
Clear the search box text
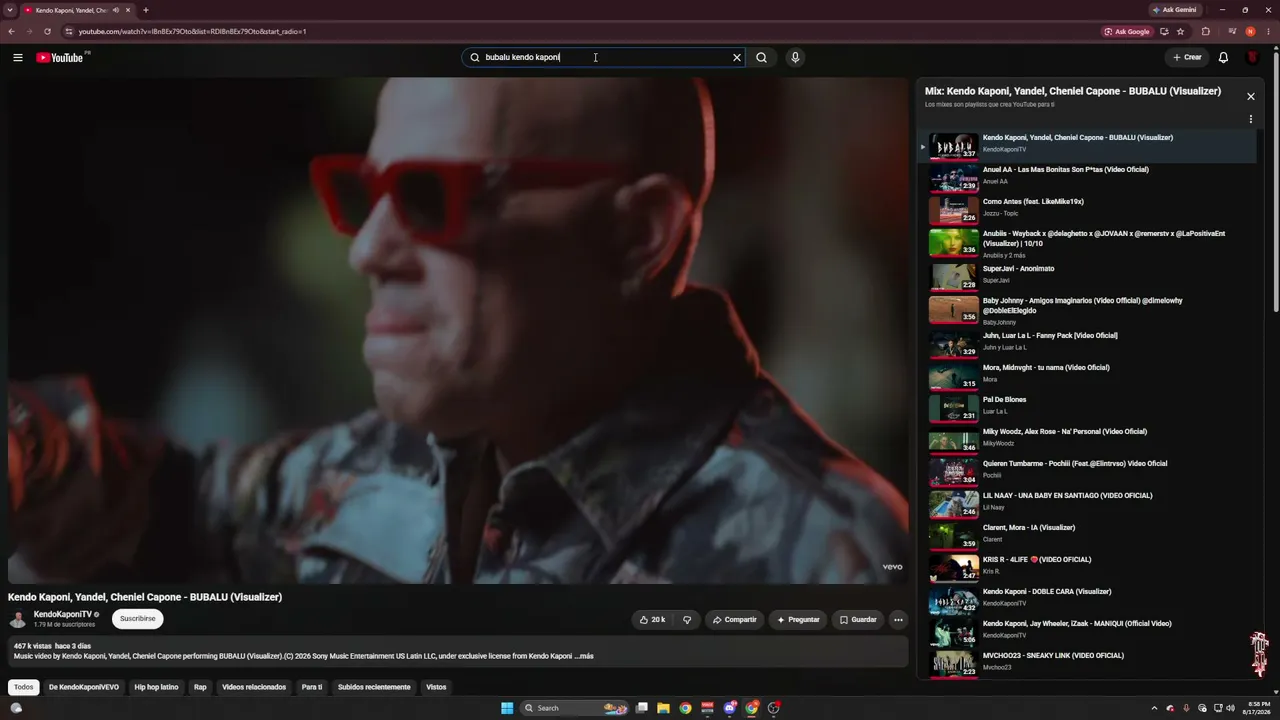click(737, 57)
